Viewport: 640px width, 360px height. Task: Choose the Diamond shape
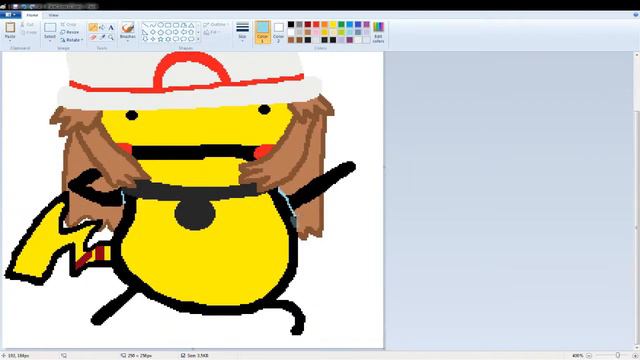tap(153, 32)
